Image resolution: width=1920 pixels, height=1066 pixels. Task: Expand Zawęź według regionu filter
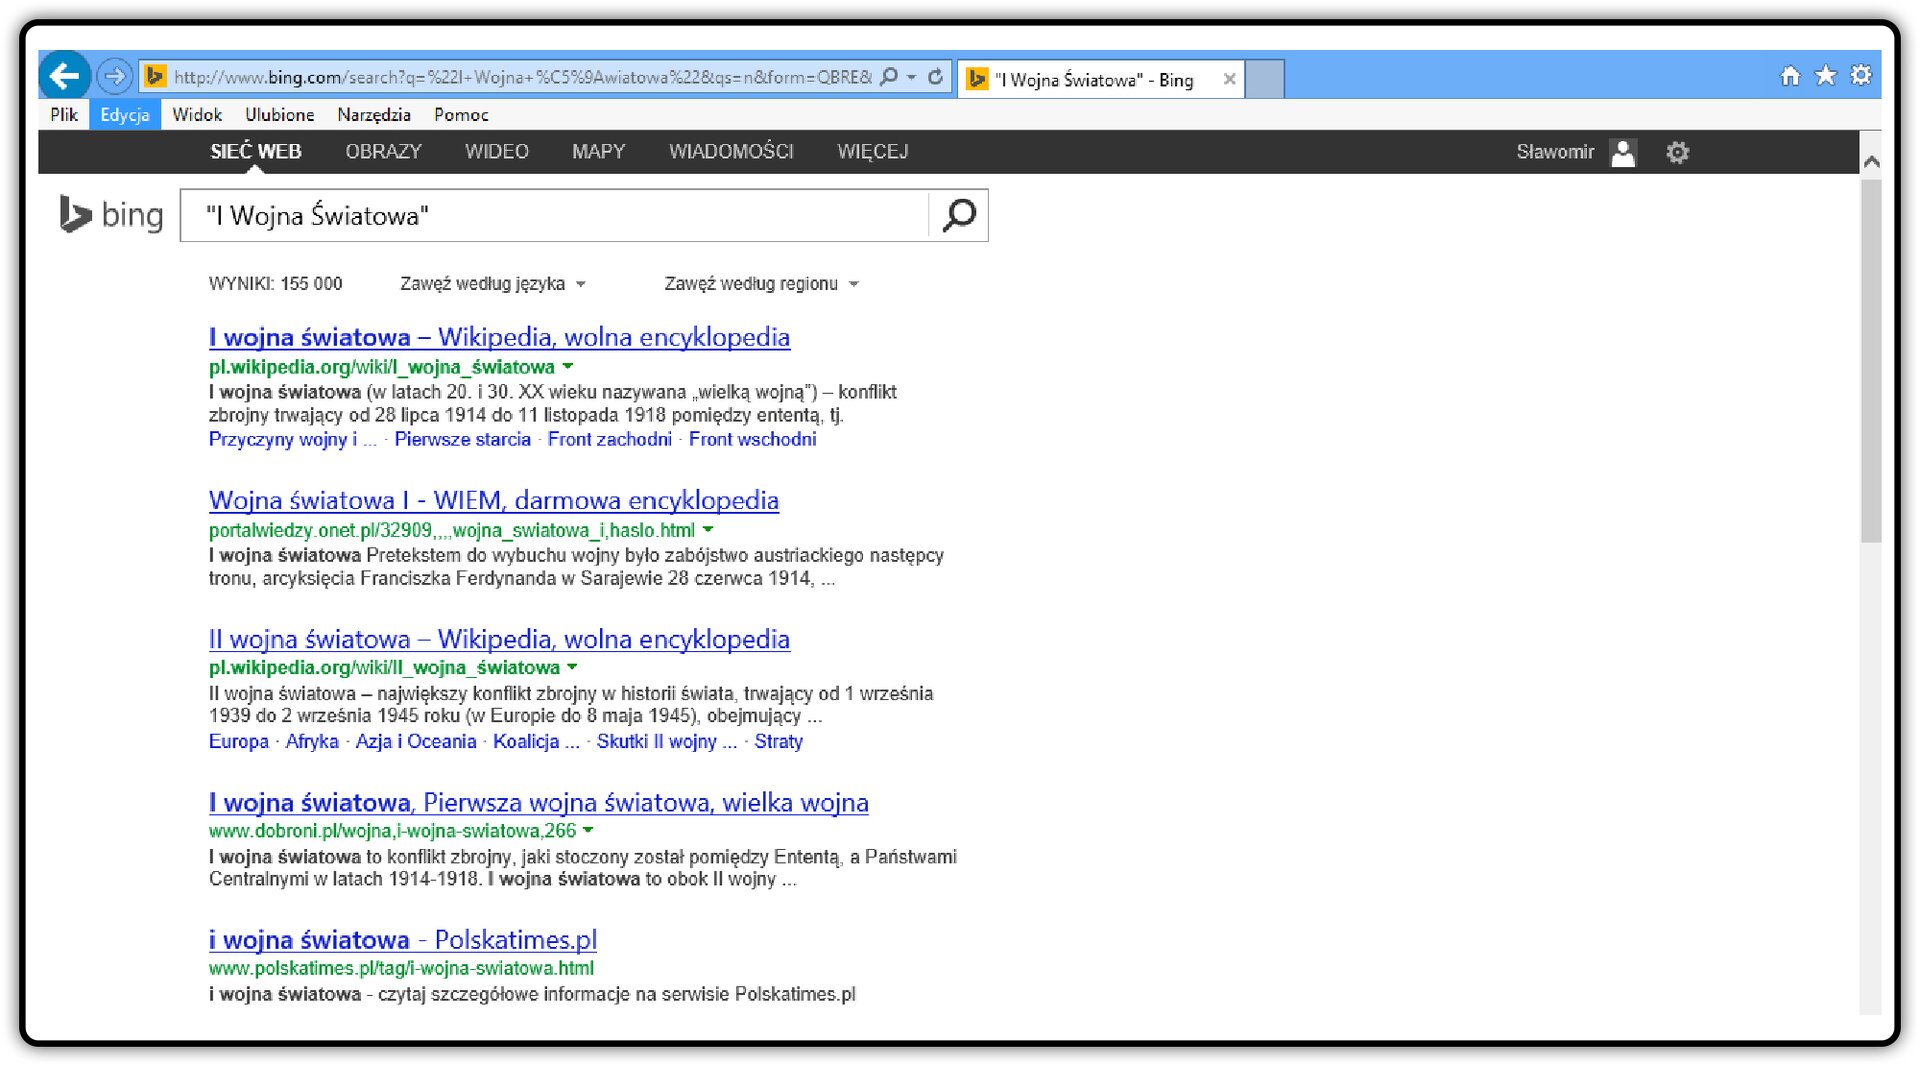762,284
